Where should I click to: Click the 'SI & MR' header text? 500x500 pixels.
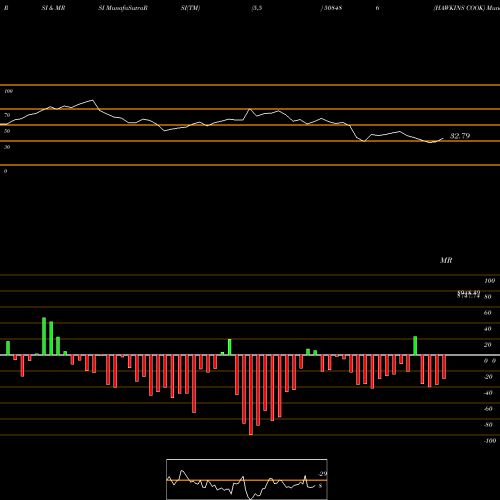[53, 8]
